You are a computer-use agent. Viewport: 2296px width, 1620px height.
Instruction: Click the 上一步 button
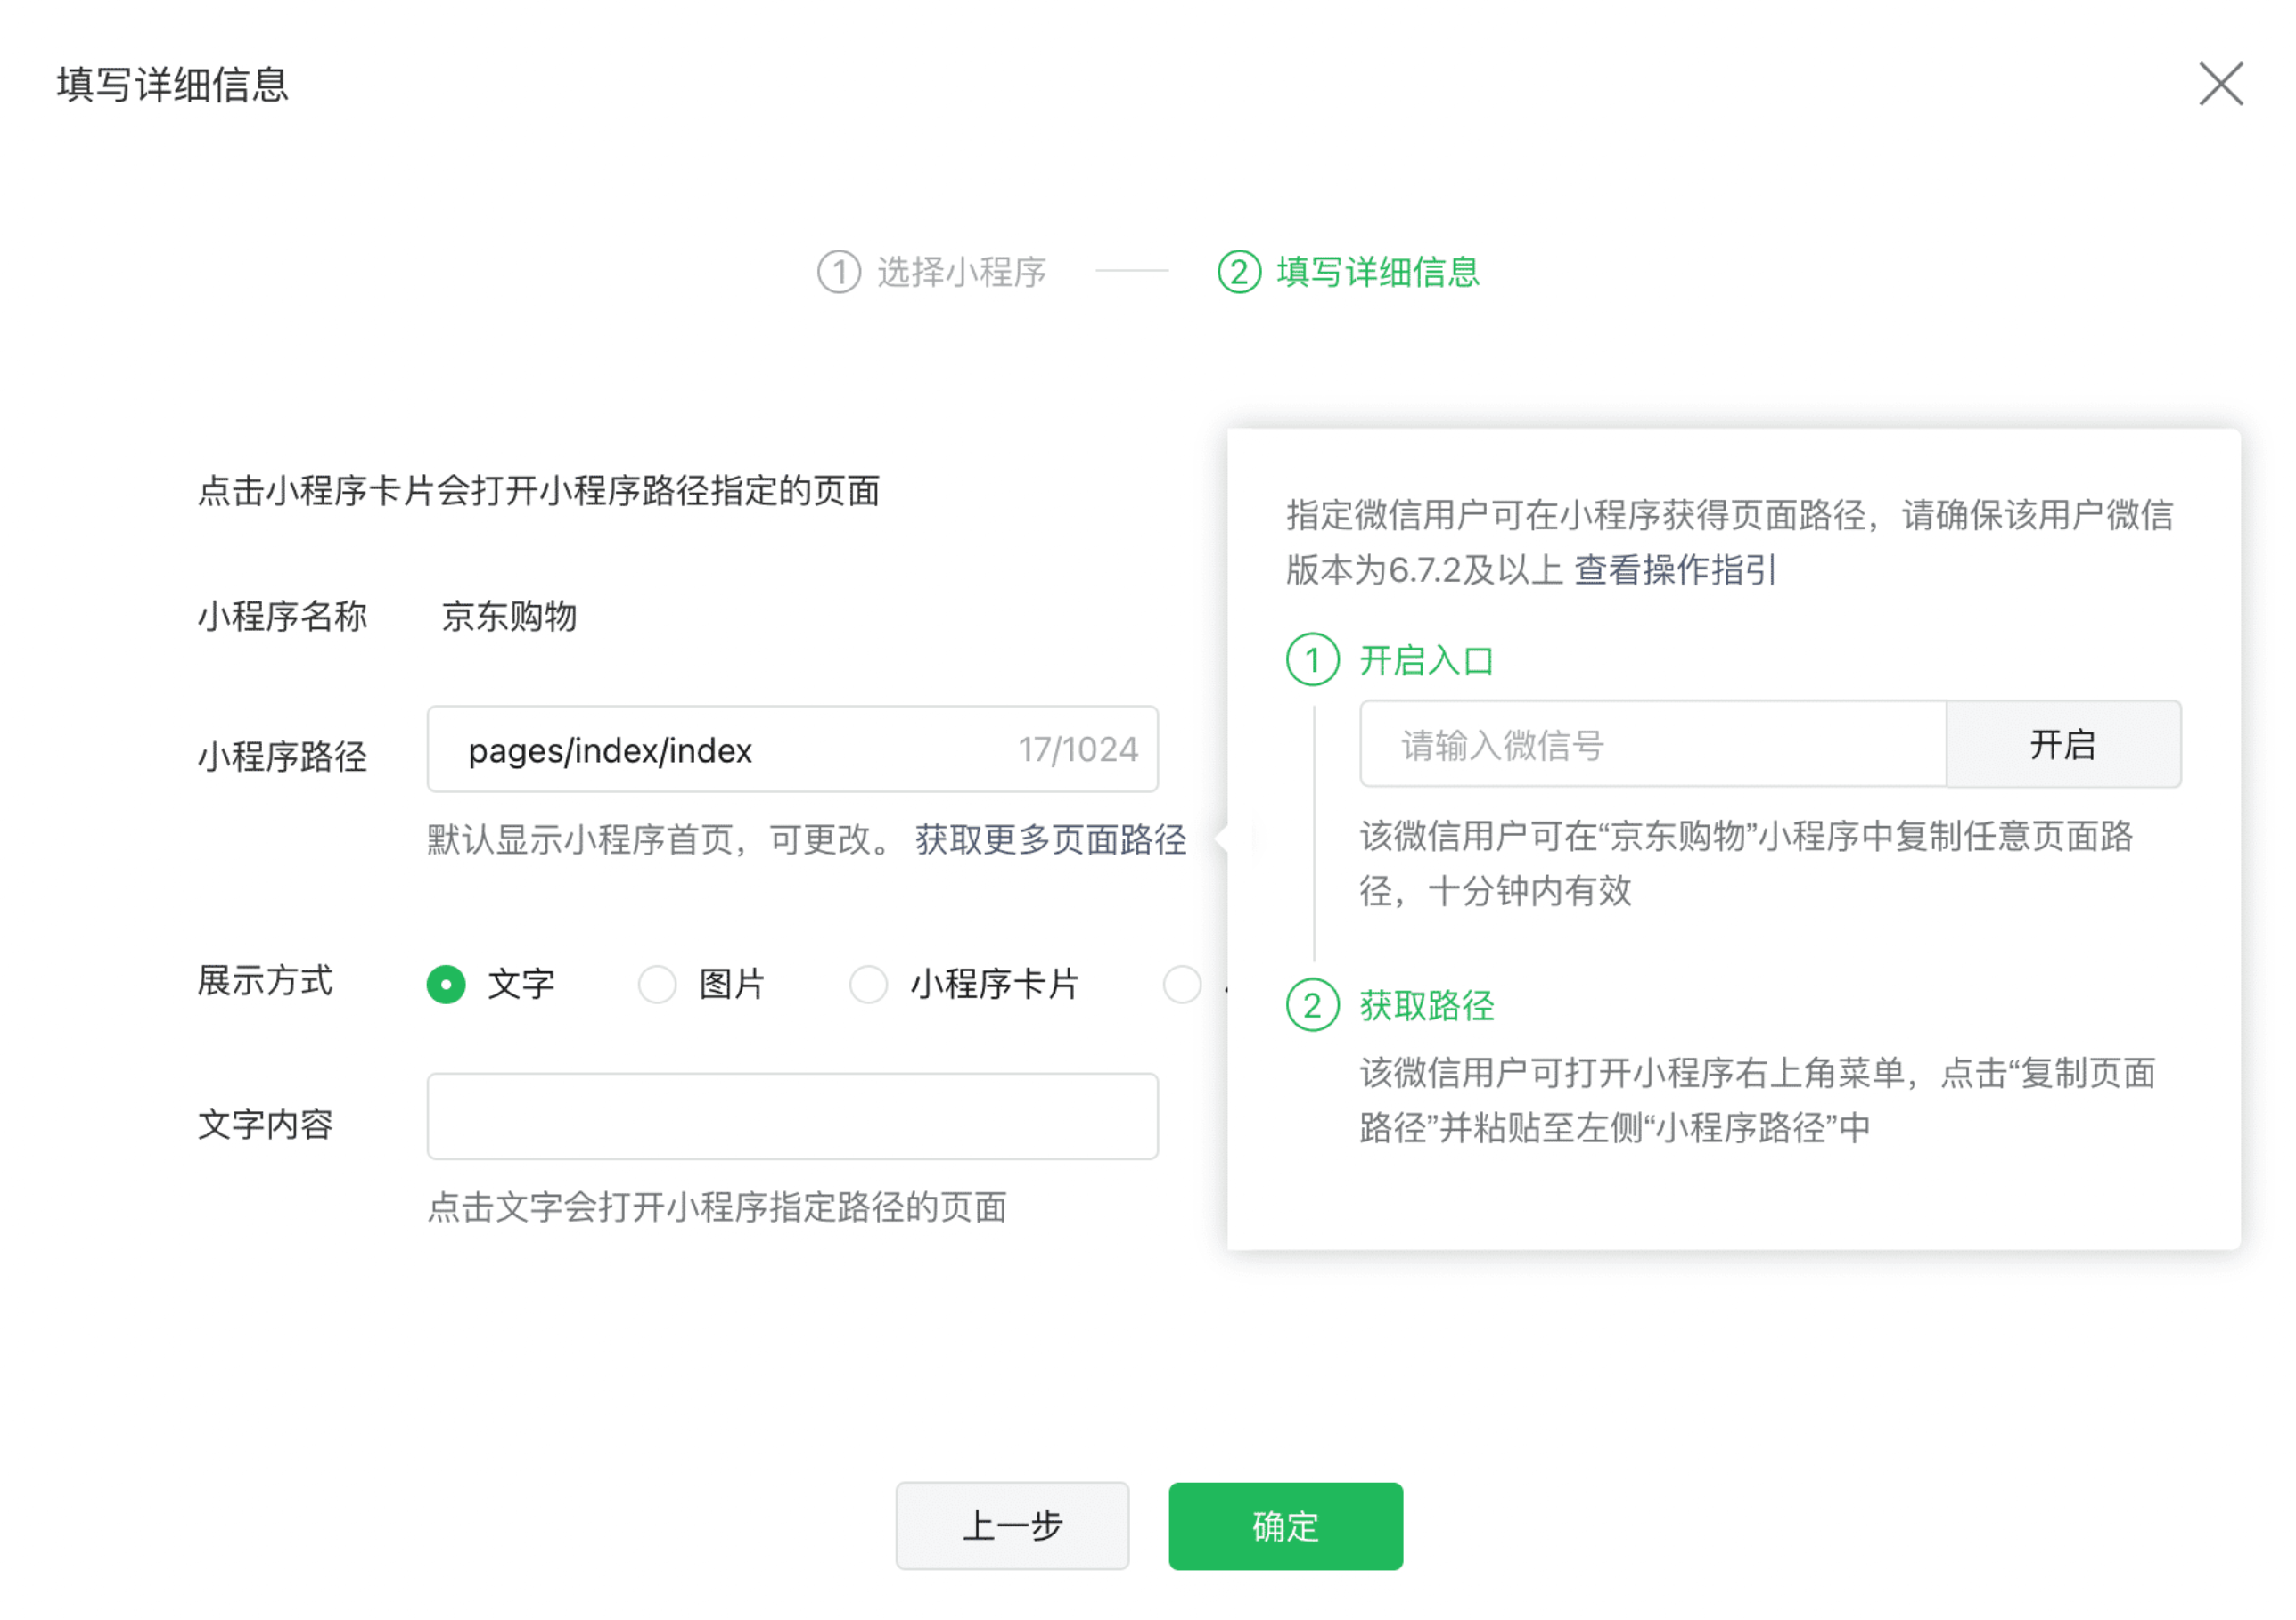1012,1526
